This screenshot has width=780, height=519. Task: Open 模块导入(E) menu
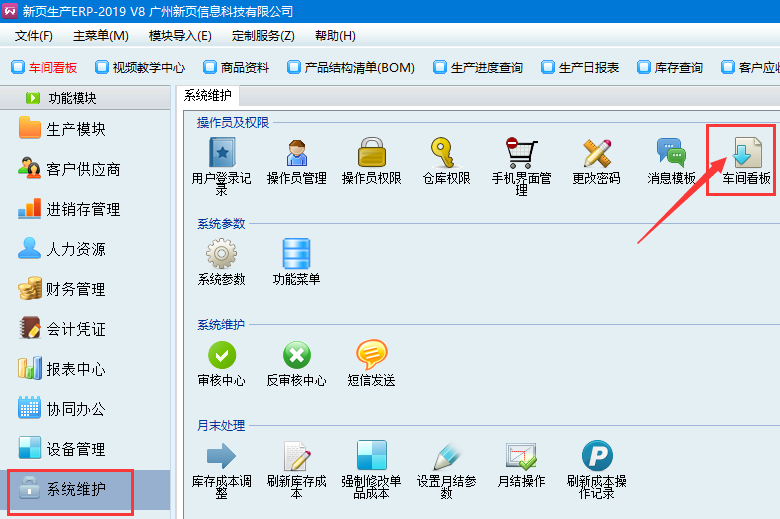[180, 36]
